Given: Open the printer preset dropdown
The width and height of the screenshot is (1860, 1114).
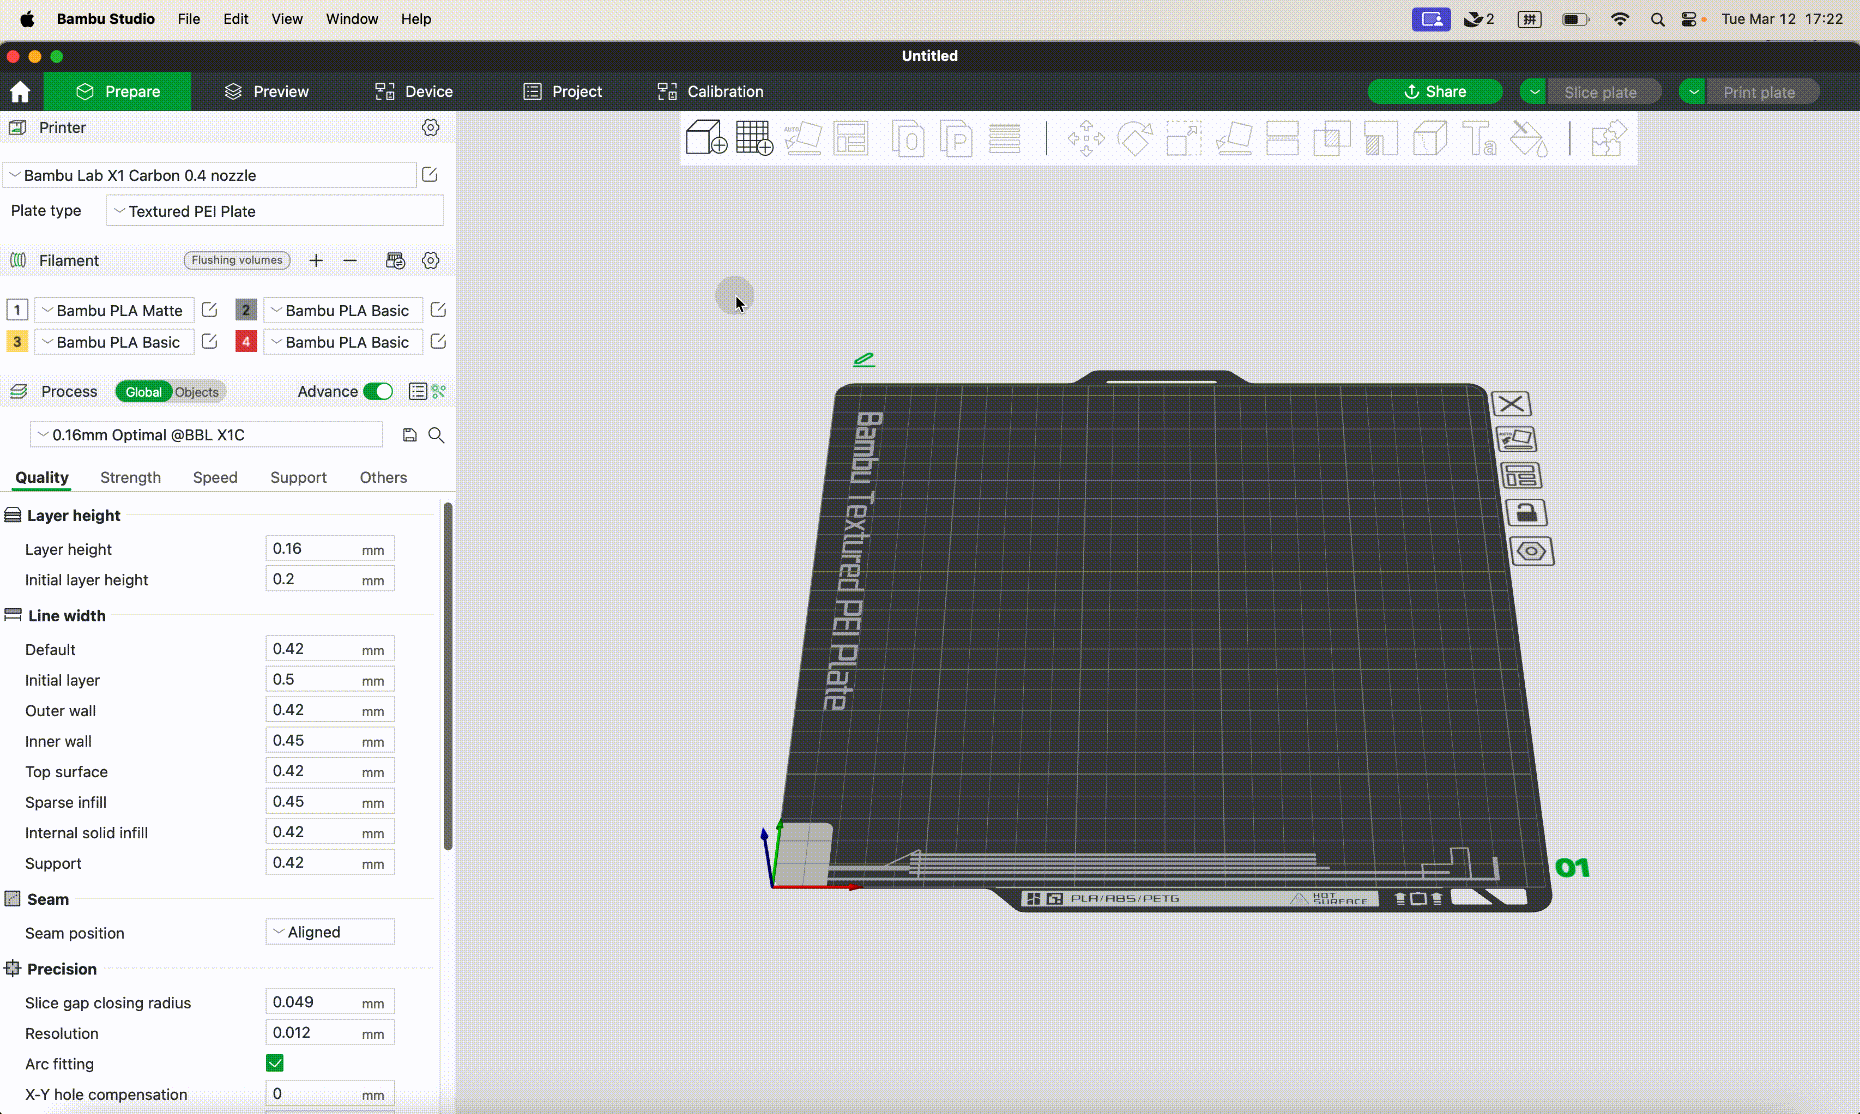Looking at the screenshot, I should 210,175.
